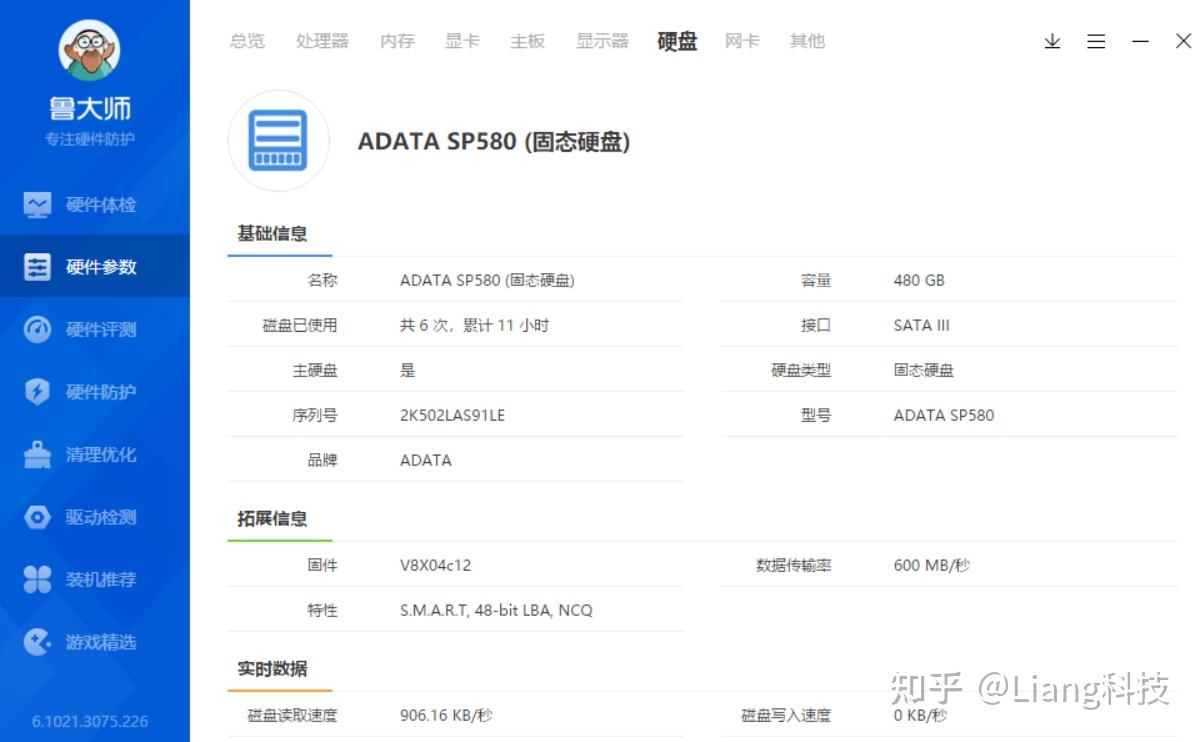1200x742 pixels.
Task: Click the ADATA SP580 (固态硬盘) heading
Action: coord(494,142)
